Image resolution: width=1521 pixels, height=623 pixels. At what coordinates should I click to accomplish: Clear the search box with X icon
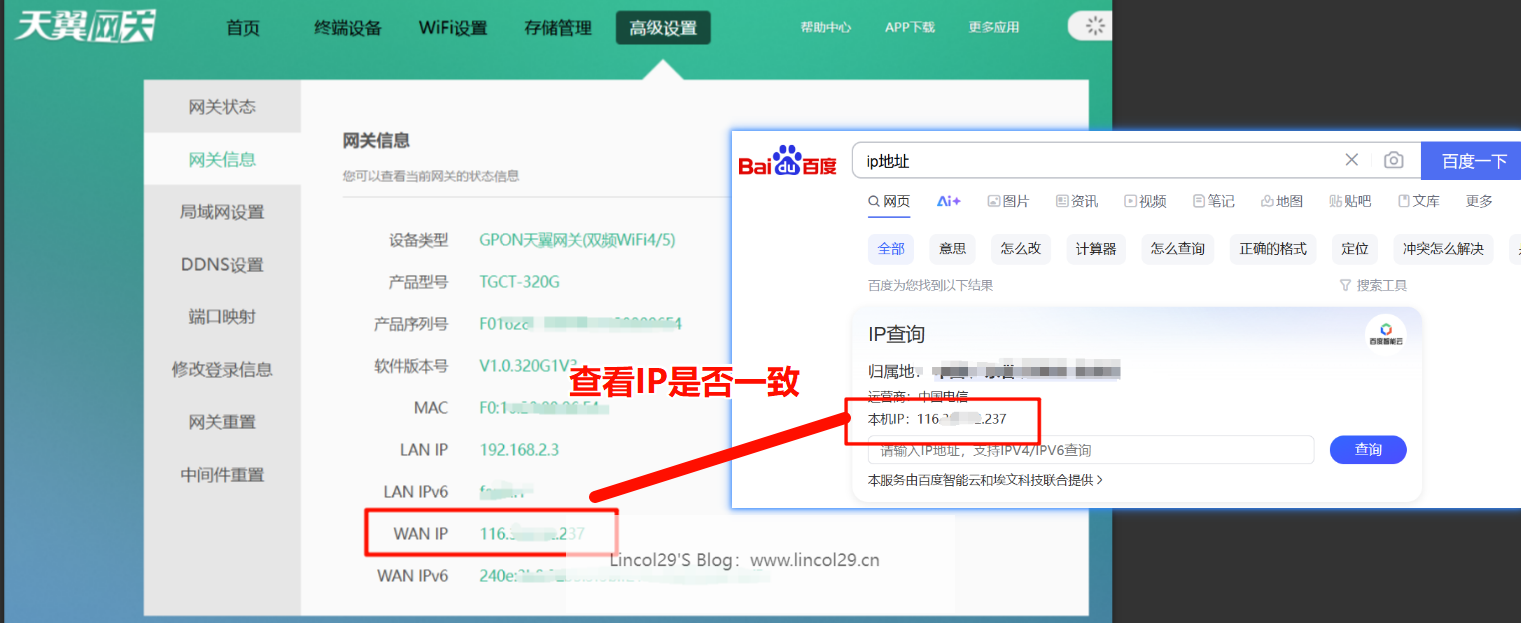click(x=1351, y=160)
